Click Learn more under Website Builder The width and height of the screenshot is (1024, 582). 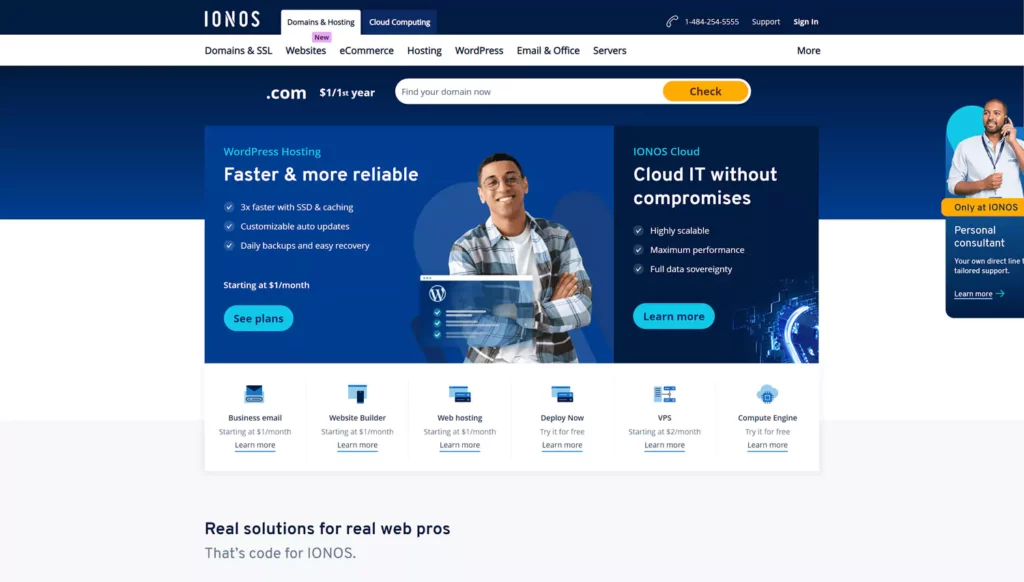(x=357, y=445)
